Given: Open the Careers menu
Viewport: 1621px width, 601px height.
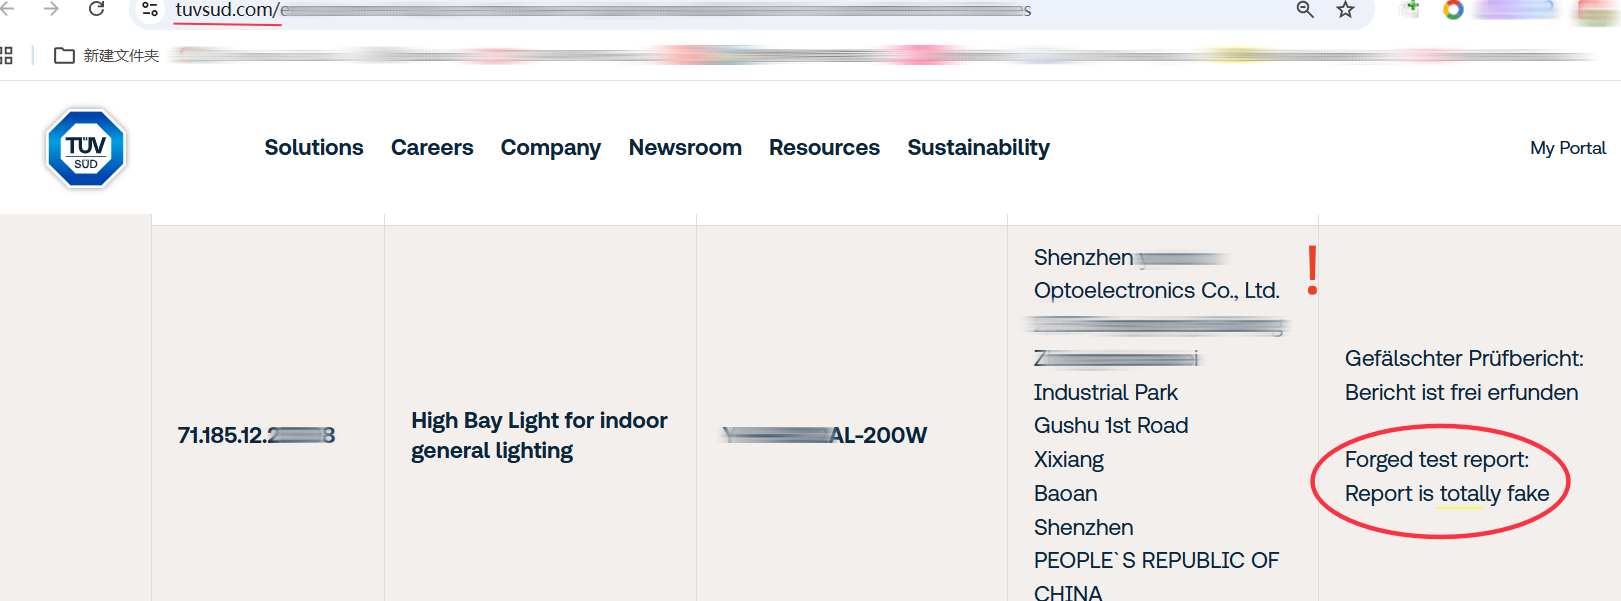Looking at the screenshot, I should 432,148.
